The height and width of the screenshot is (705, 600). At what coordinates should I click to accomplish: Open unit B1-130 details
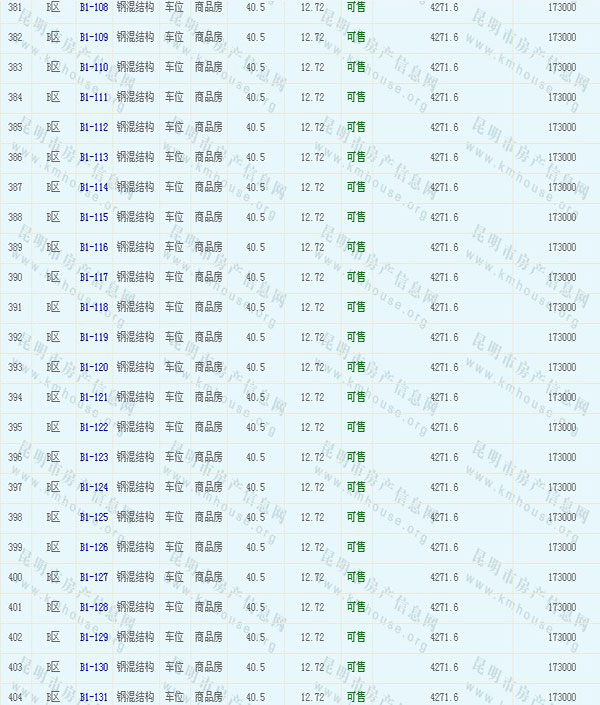coord(94,667)
